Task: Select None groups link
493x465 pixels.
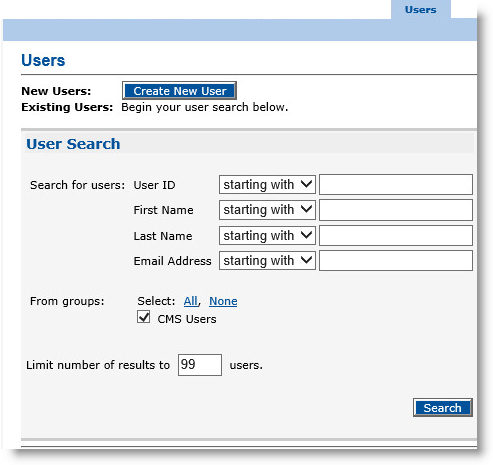Action: coord(223,301)
